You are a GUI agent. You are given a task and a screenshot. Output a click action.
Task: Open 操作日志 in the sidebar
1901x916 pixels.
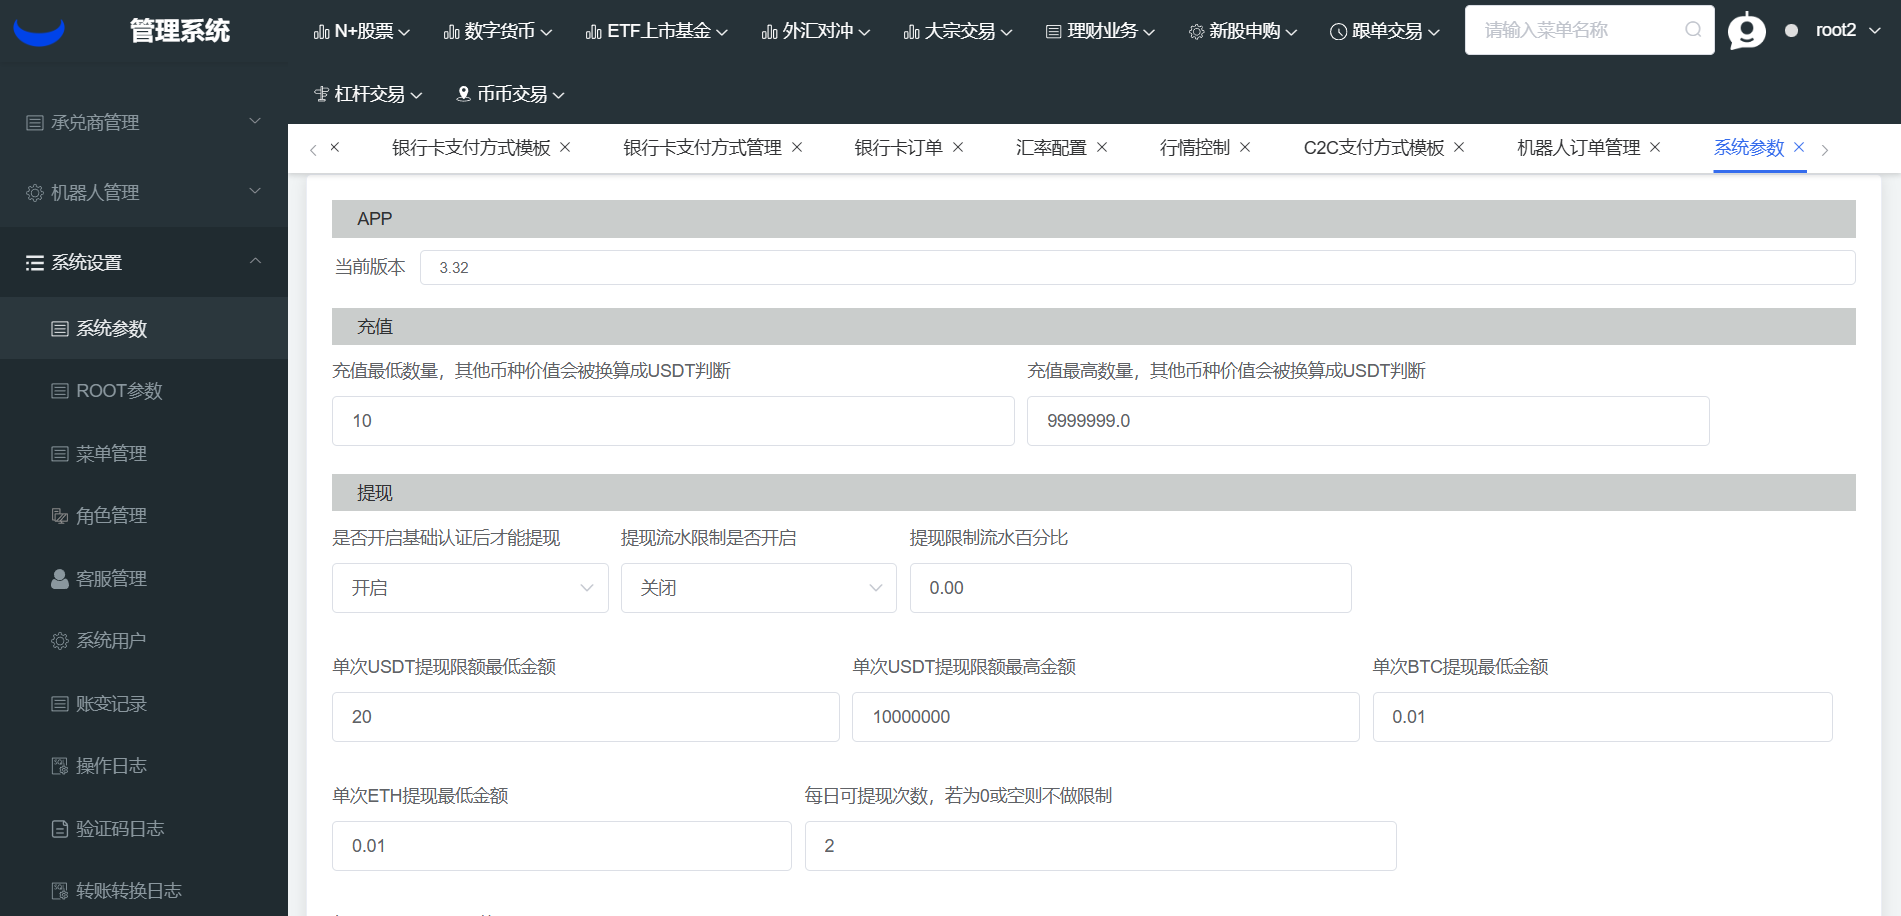pos(111,766)
